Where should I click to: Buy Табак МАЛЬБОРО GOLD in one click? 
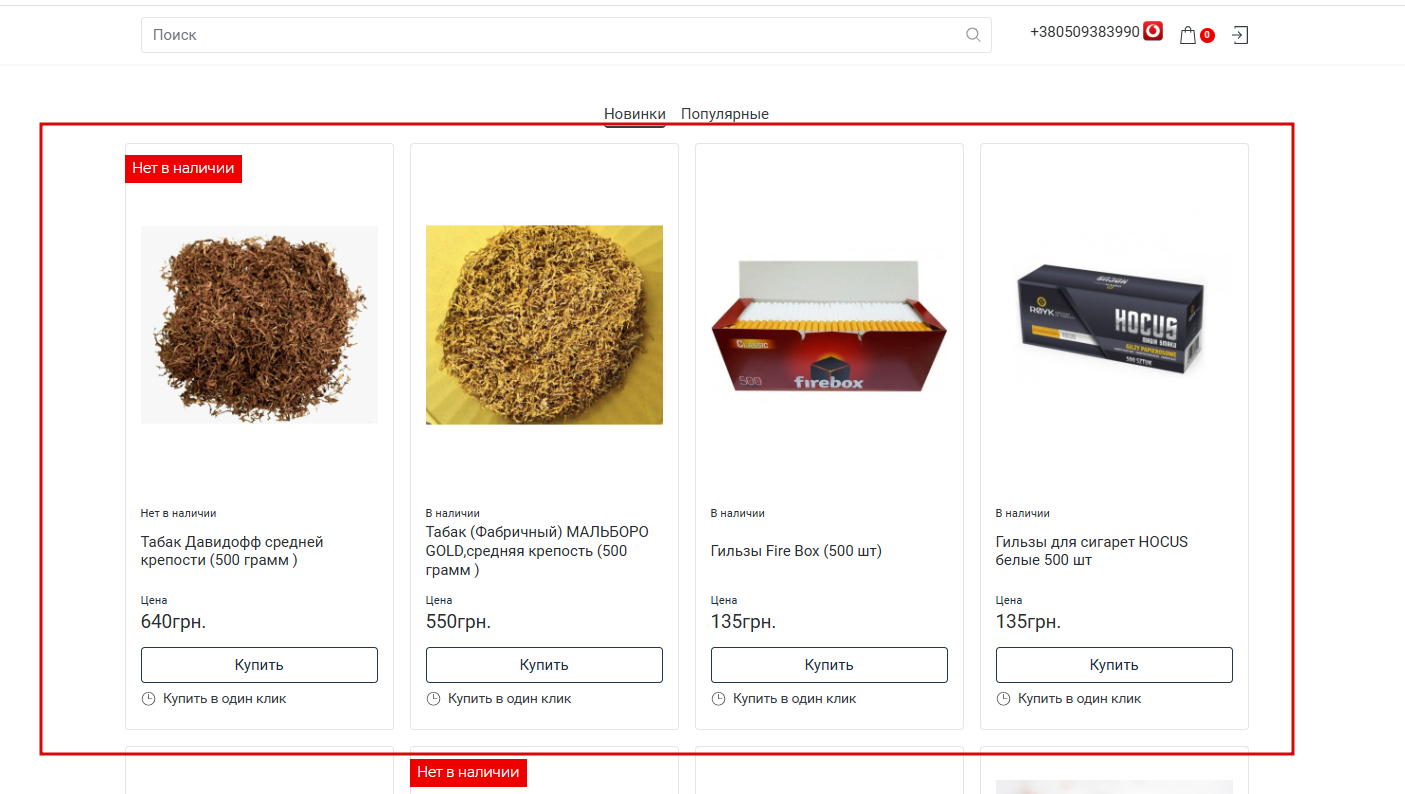pos(510,699)
